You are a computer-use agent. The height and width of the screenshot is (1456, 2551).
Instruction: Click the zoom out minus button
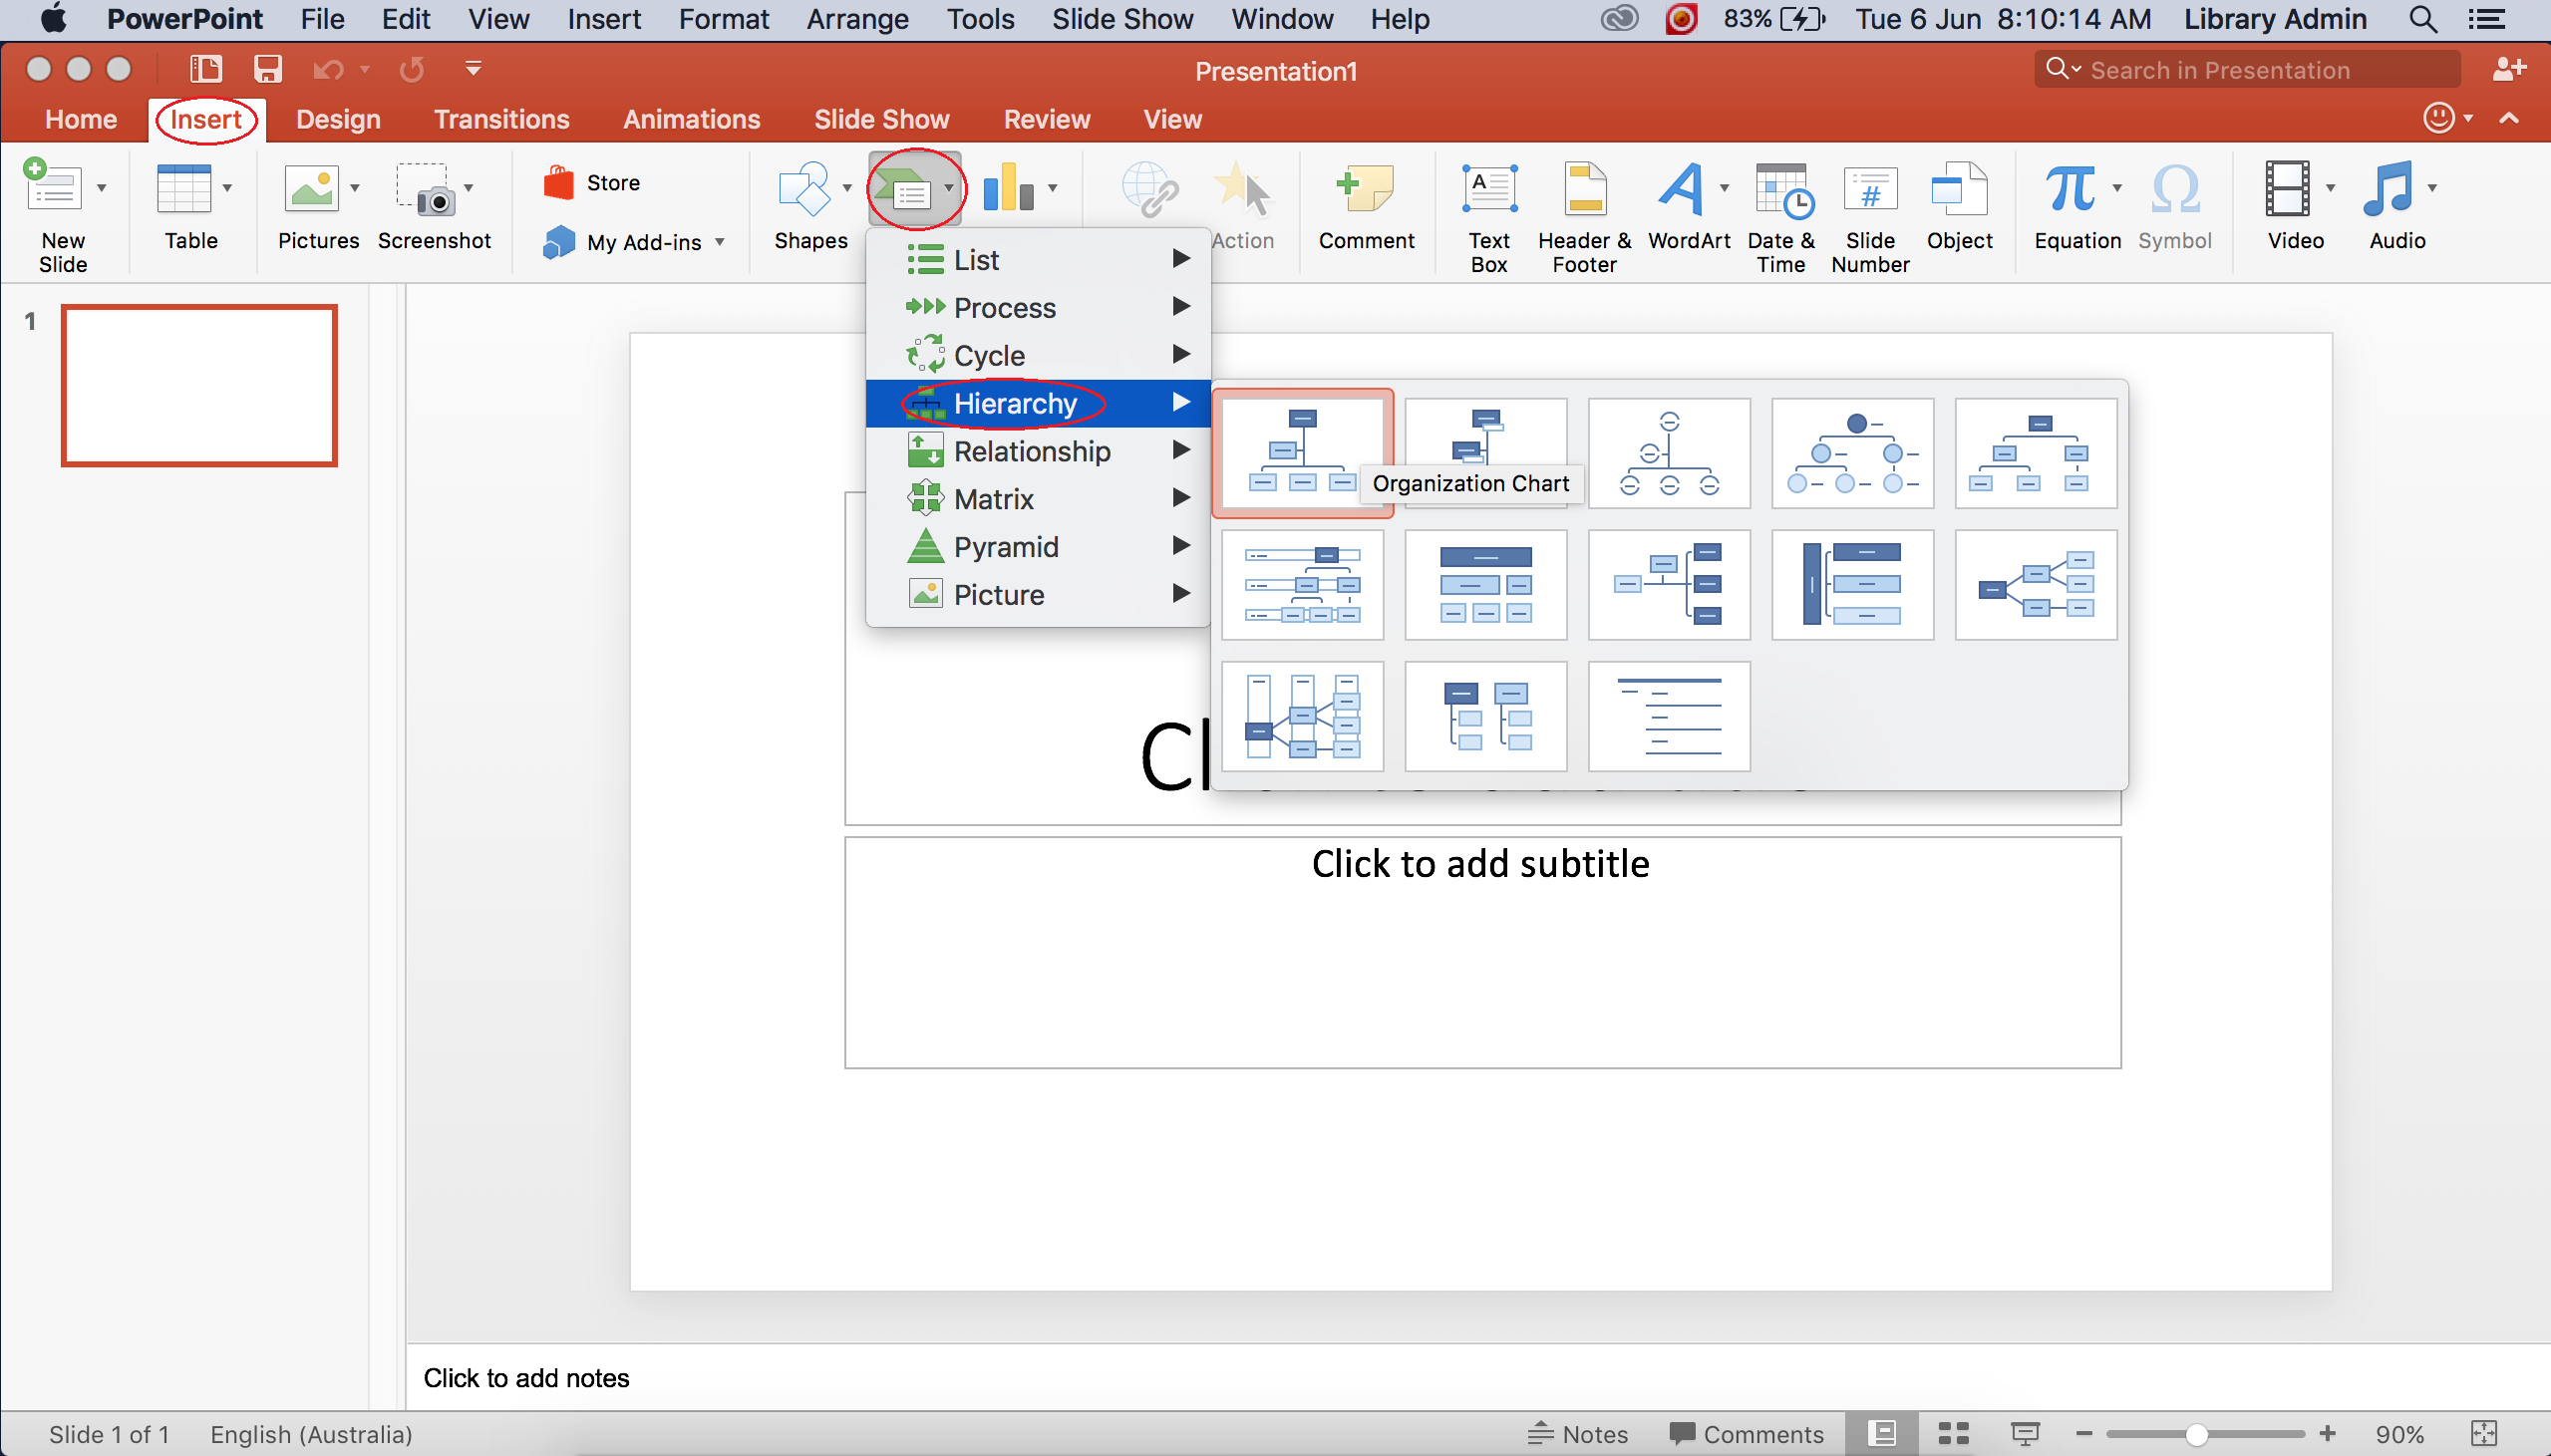click(2084, 1433)
